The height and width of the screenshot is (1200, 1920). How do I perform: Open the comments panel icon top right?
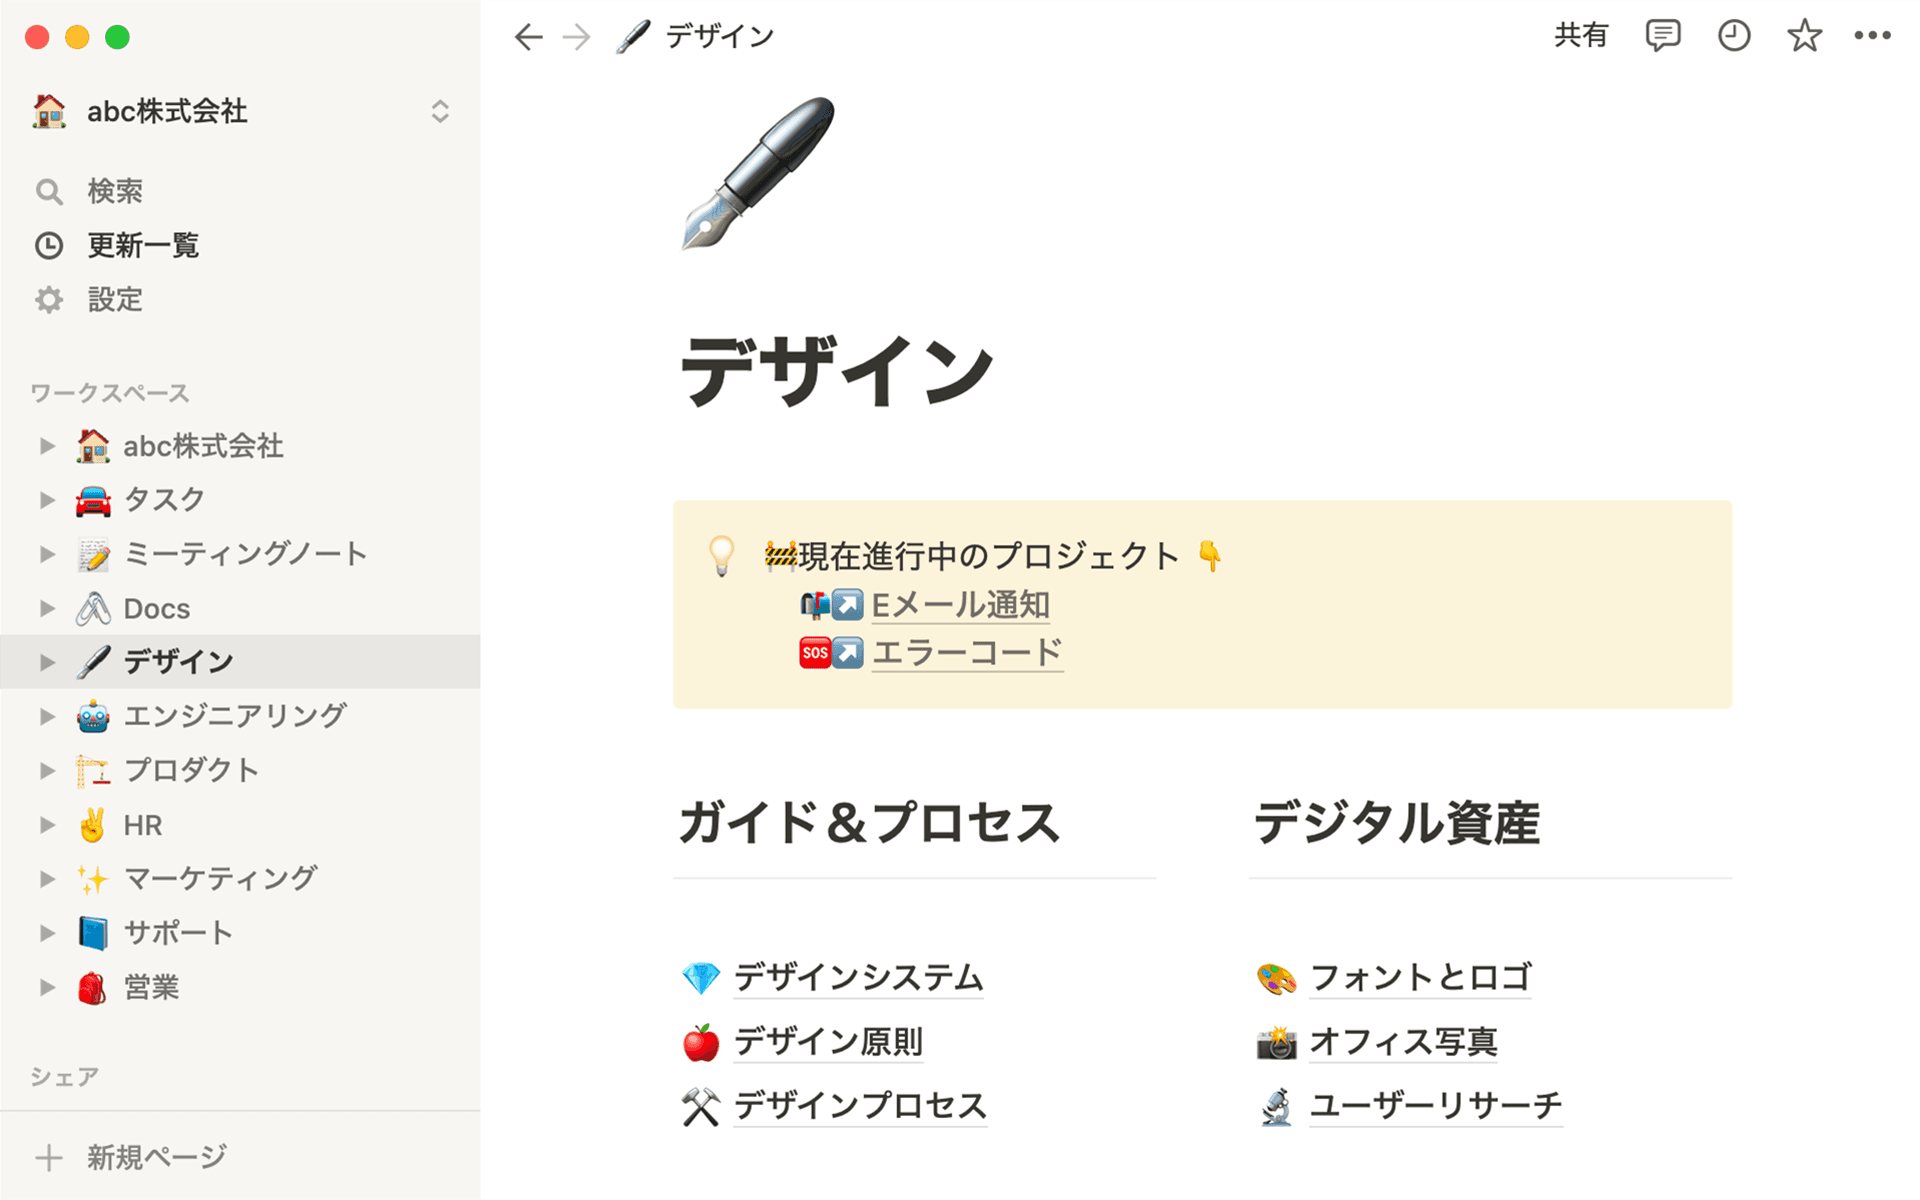[x=1662, y=36]
